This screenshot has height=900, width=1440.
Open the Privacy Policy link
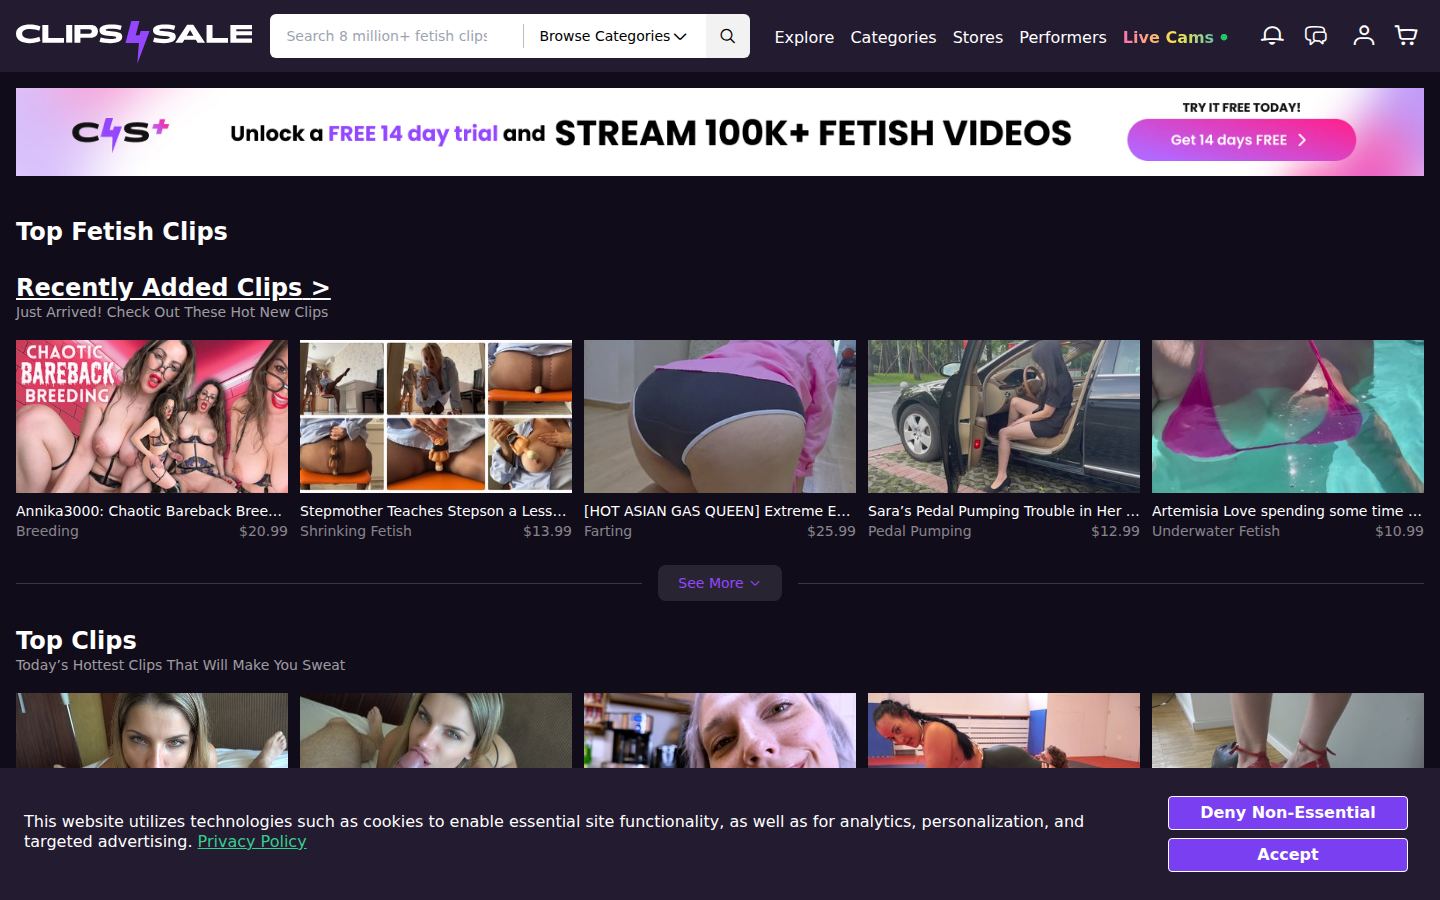(252, 842)
